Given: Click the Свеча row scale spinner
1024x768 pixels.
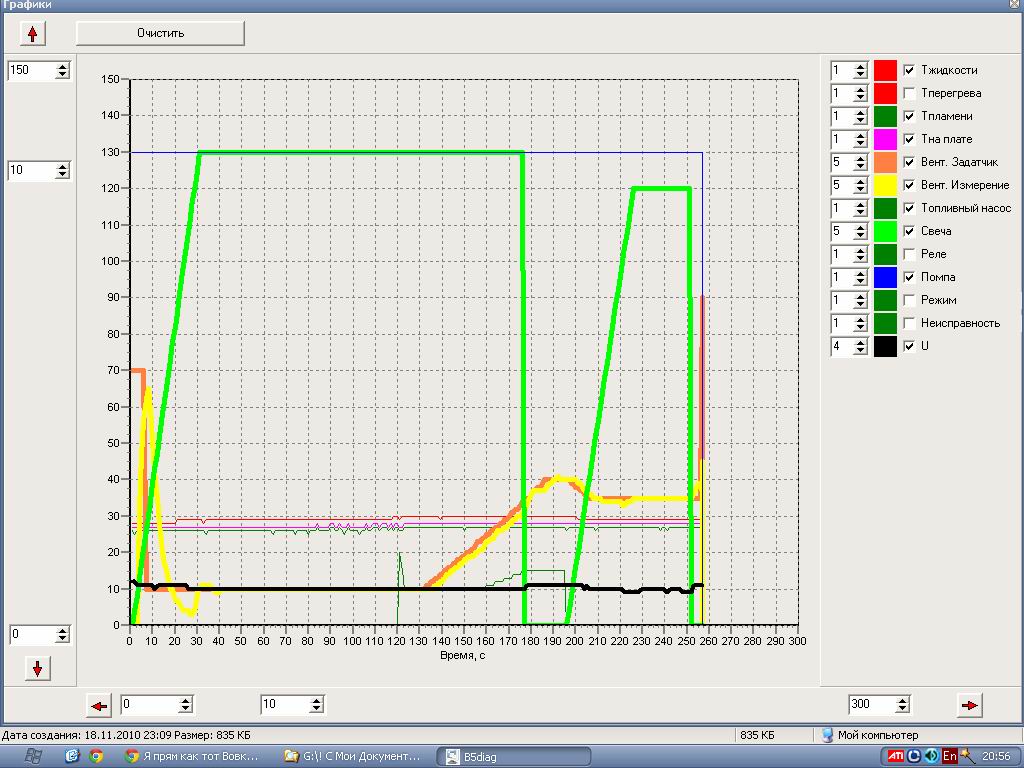Looking at the screenshot, I should tap(849, 231).
